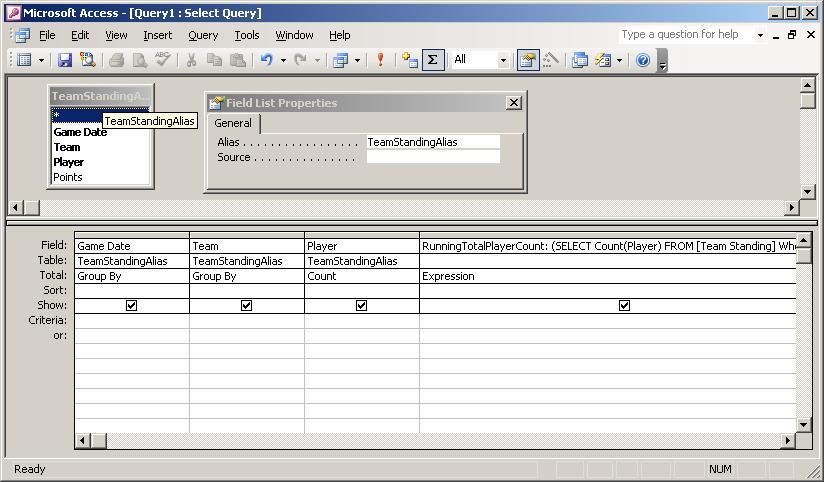Click the Microsoft Access Help icon
824x482 pixels.
[x=643, y=60]
